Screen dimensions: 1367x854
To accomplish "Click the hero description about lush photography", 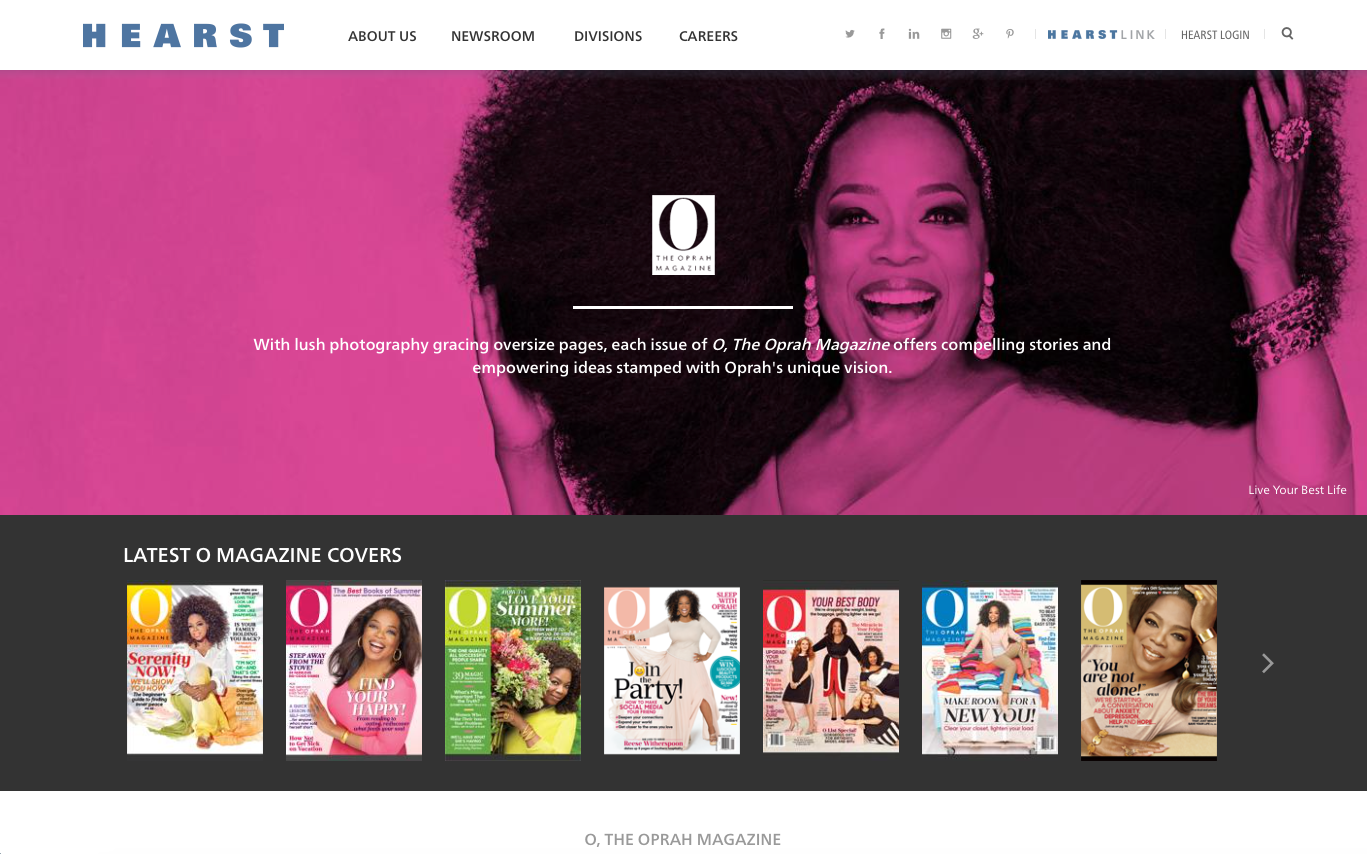I will point(682,356).
